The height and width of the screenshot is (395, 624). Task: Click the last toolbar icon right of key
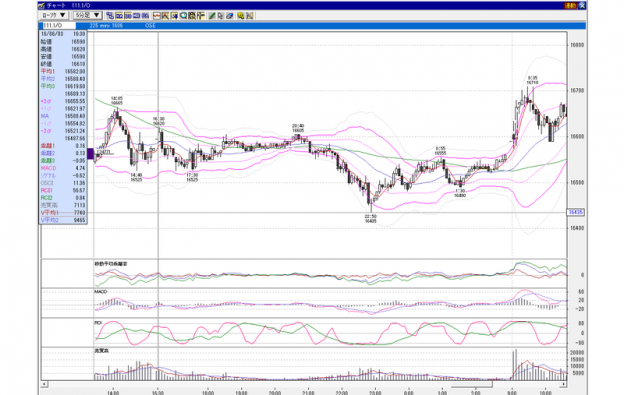250,16
